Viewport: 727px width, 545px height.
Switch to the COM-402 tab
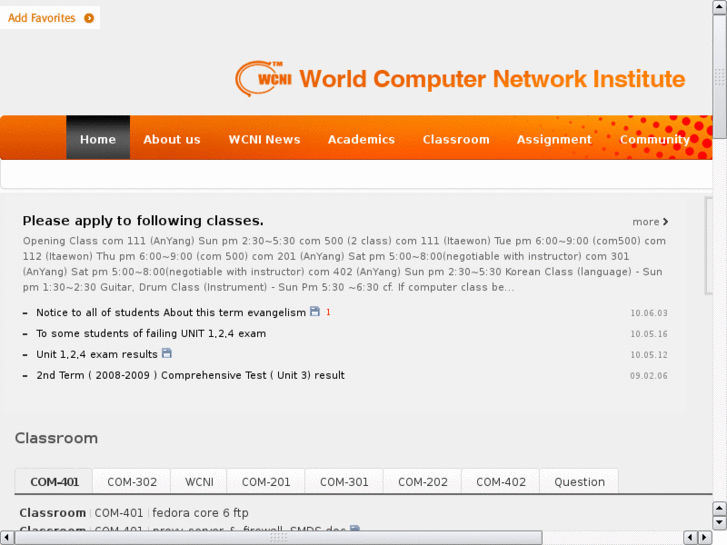[501, 482]
